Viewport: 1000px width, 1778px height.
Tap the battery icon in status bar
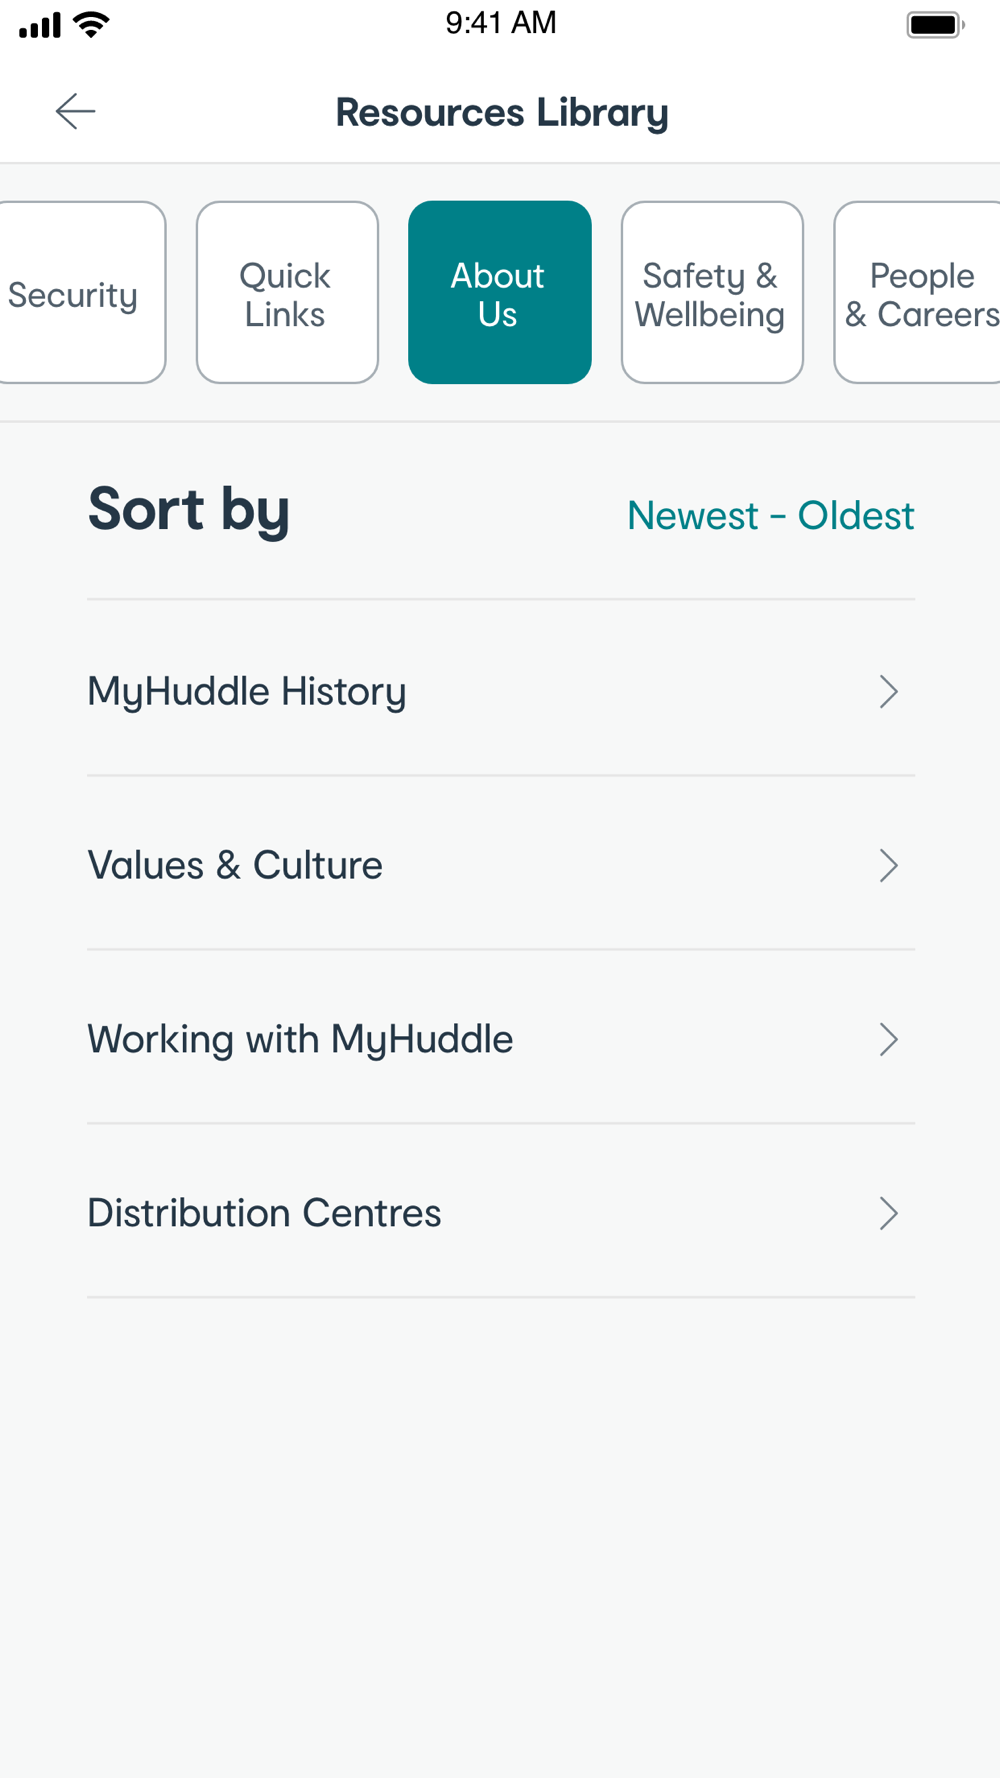[935, 25]
